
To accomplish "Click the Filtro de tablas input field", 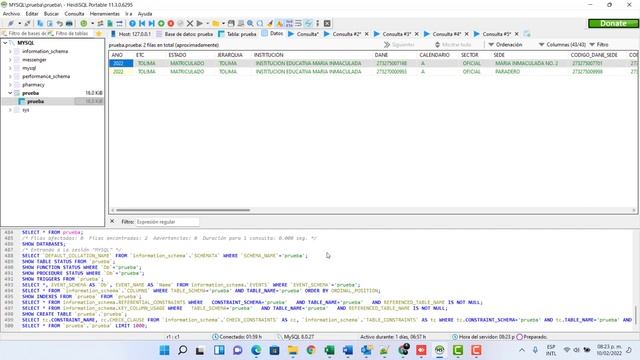I will (72, 33).
